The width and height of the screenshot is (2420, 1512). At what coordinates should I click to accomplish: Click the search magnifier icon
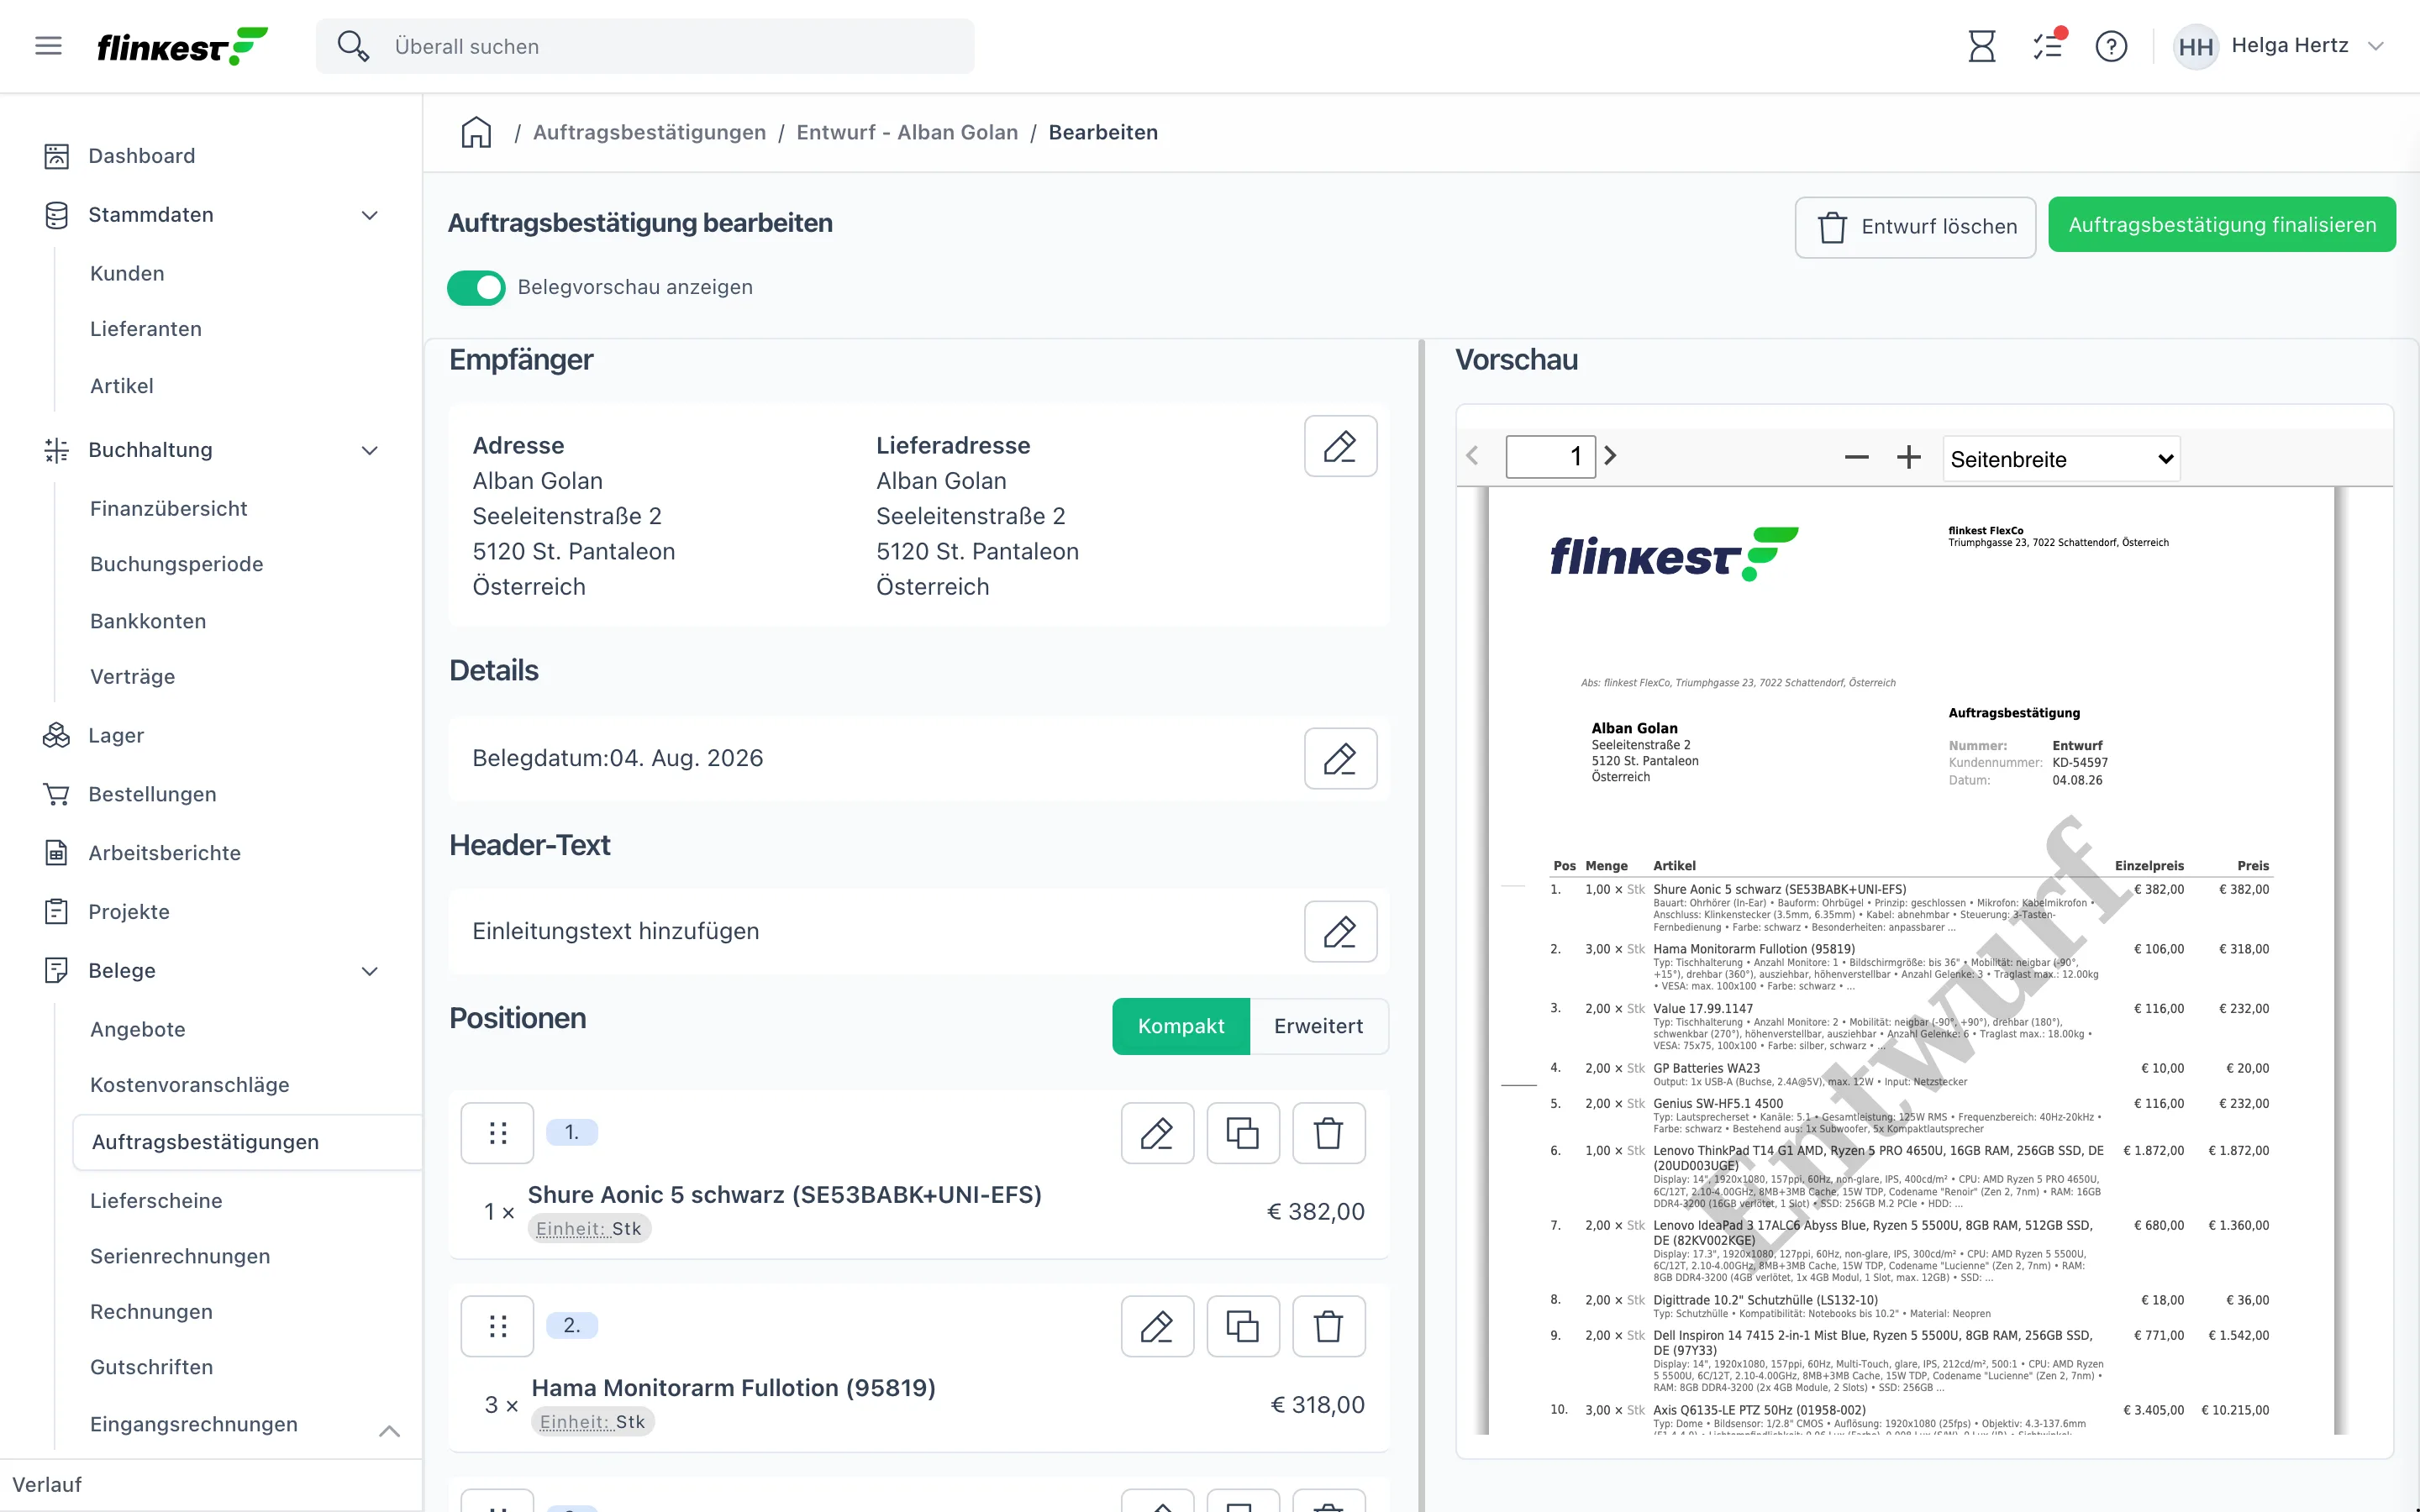352,46
